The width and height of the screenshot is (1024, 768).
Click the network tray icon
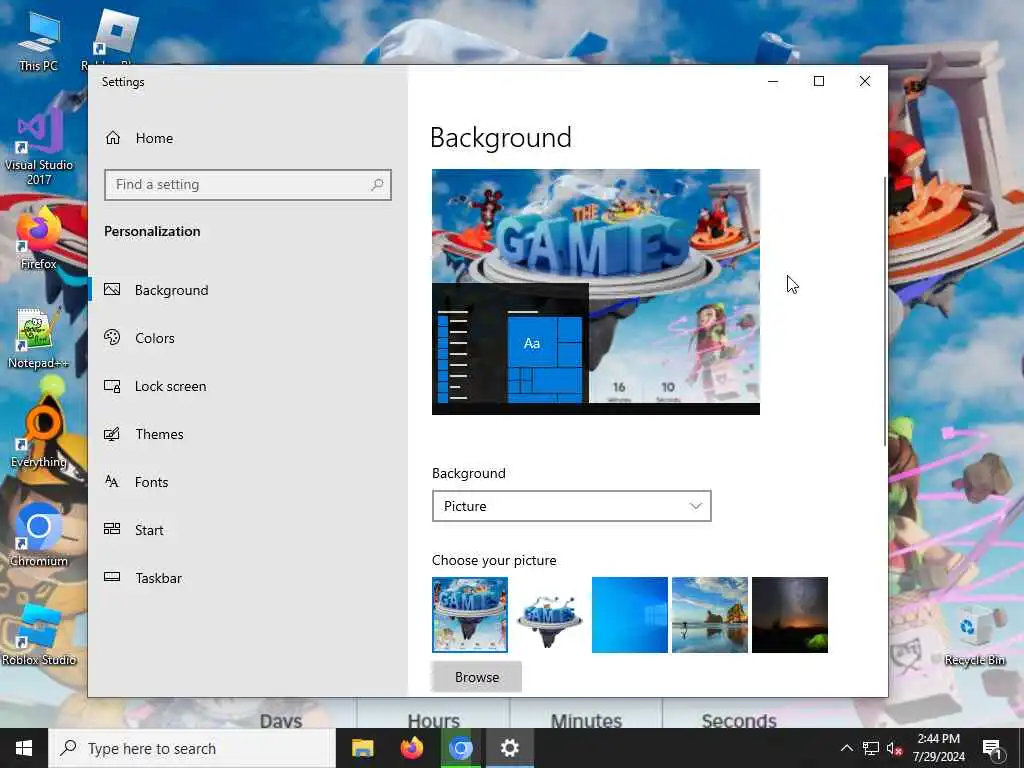[871, 748]
